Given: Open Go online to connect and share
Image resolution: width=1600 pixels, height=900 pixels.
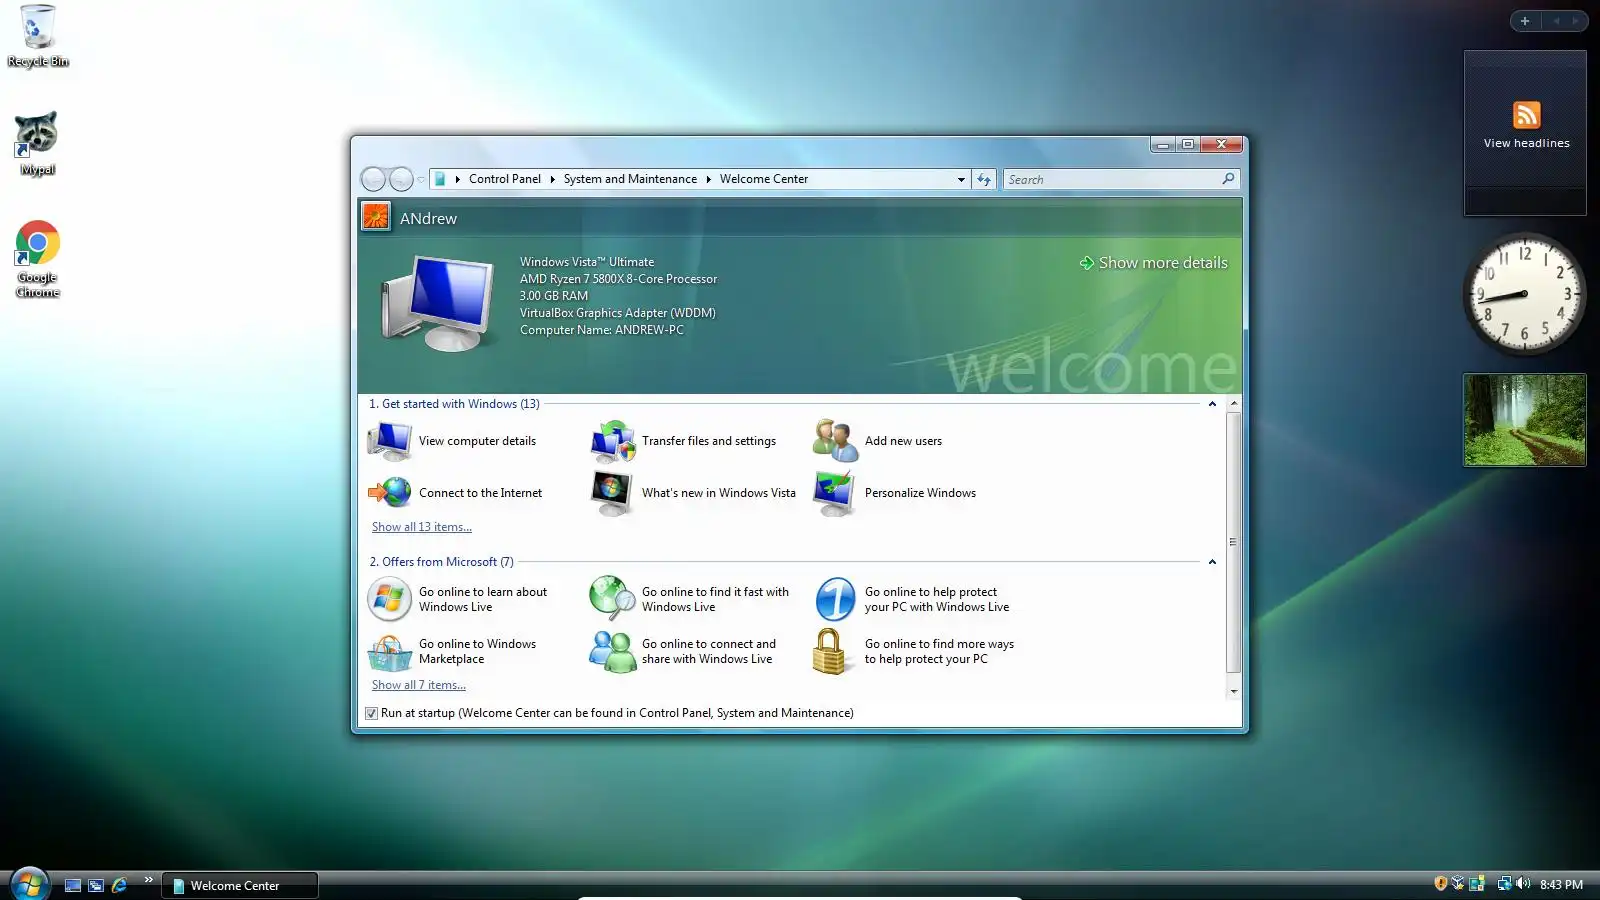Looking at the screenshot, I should (683, 651).
